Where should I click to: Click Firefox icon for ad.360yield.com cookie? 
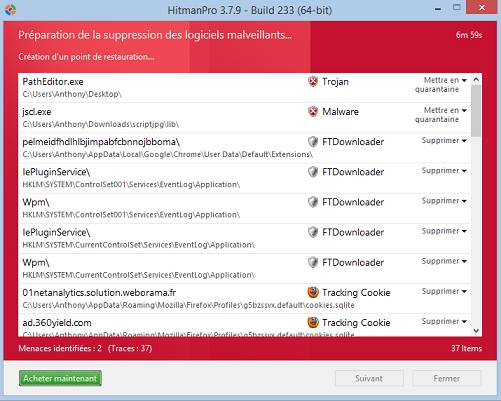(x=313, y=322)
